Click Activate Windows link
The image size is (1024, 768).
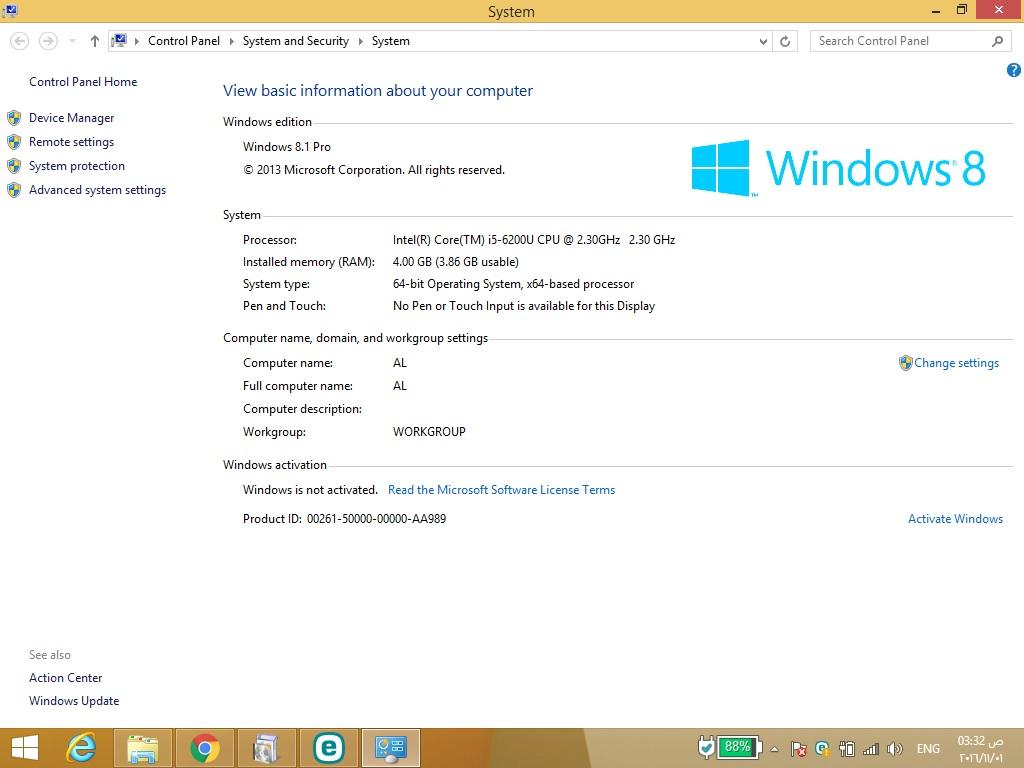pos(955,519)
